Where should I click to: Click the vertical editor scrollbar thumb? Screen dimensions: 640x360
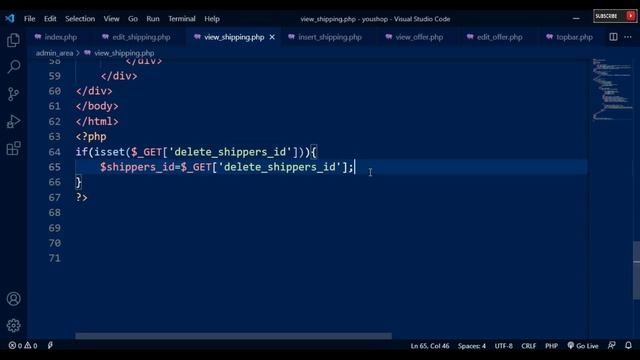636,271
